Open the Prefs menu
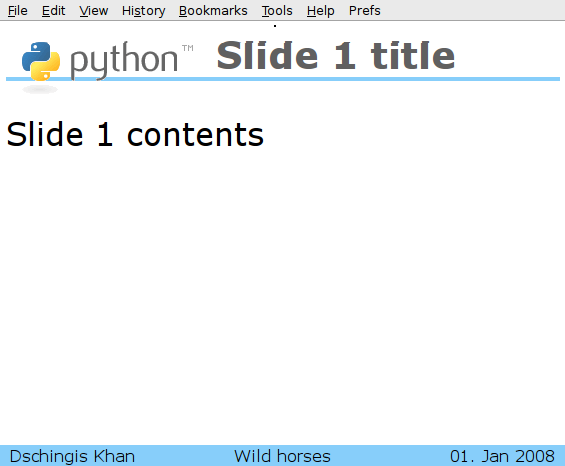565x466 pixels. (364, 11)
